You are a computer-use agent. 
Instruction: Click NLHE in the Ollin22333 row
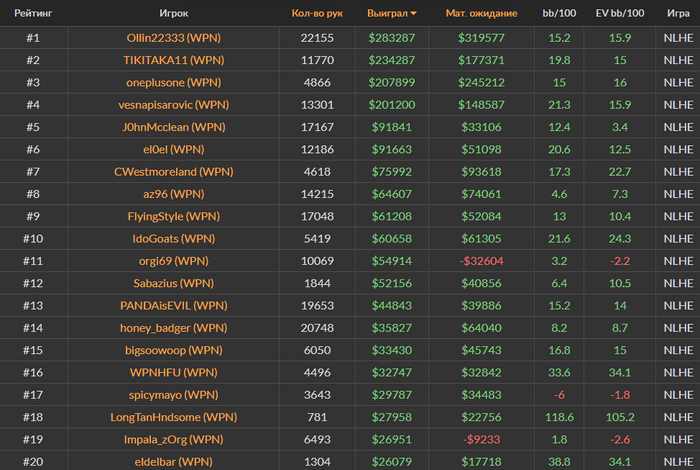(x=678, y=38)
